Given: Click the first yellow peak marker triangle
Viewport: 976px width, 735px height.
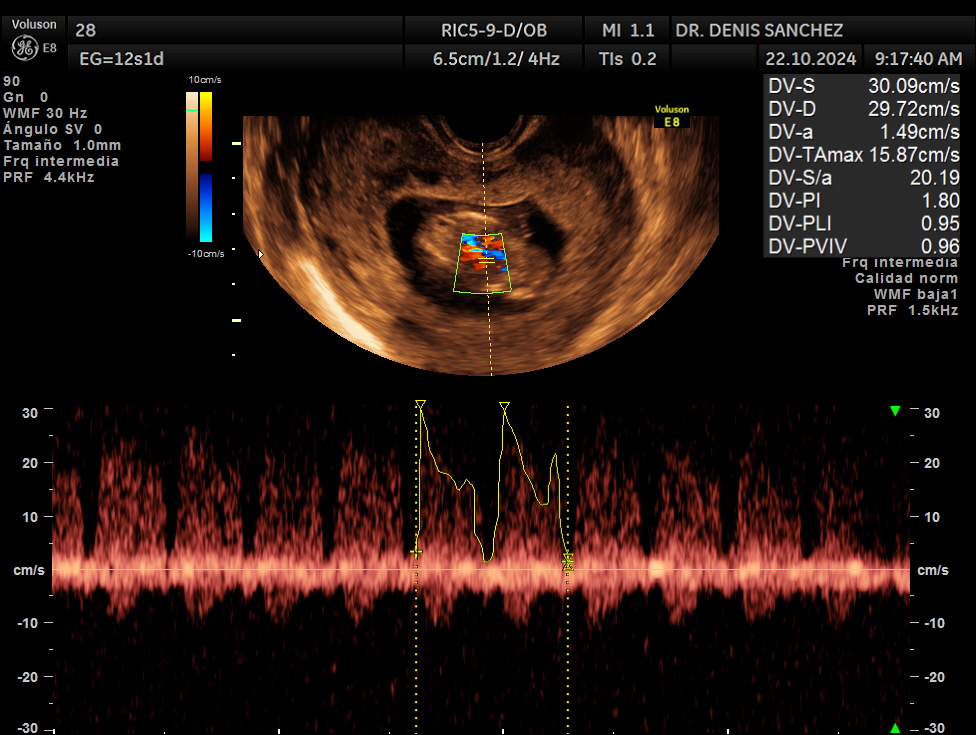Looking at the screenshot, I should pos(420,405).
